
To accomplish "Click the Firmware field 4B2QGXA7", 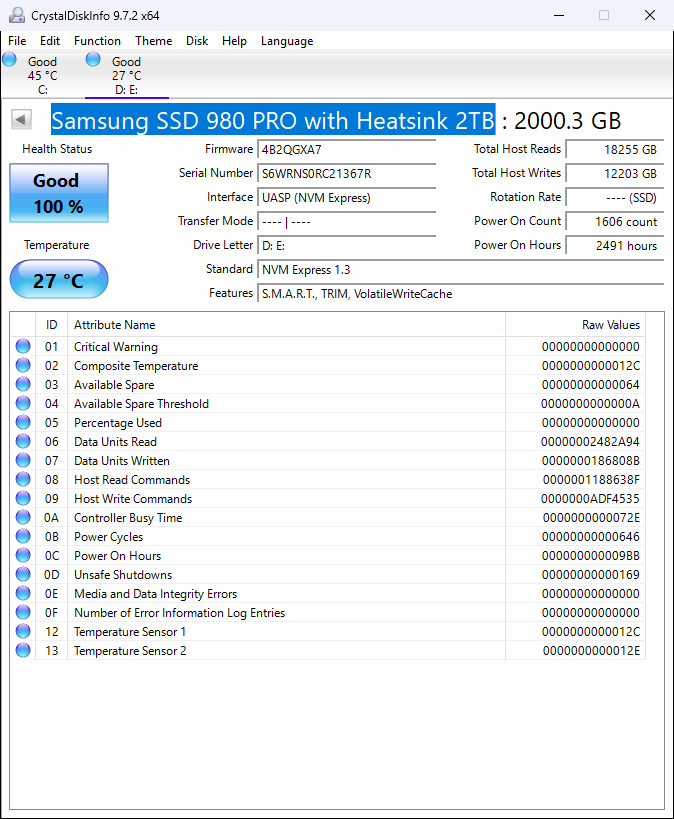I will click(x=346, y=149).
